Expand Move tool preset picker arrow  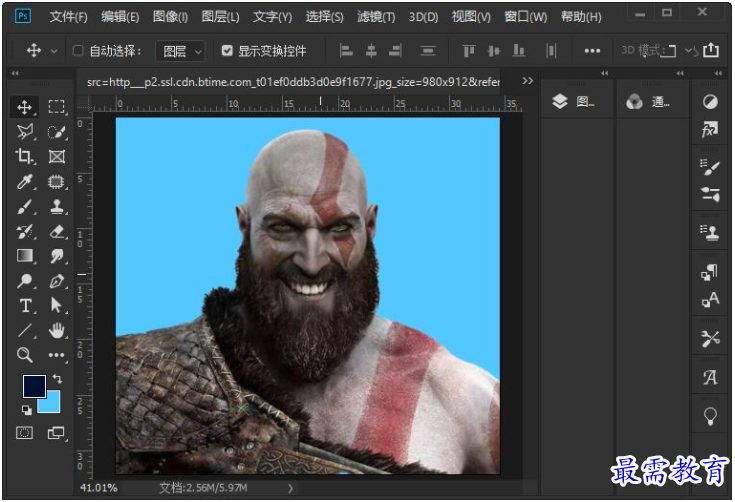(x=54, y=51)
